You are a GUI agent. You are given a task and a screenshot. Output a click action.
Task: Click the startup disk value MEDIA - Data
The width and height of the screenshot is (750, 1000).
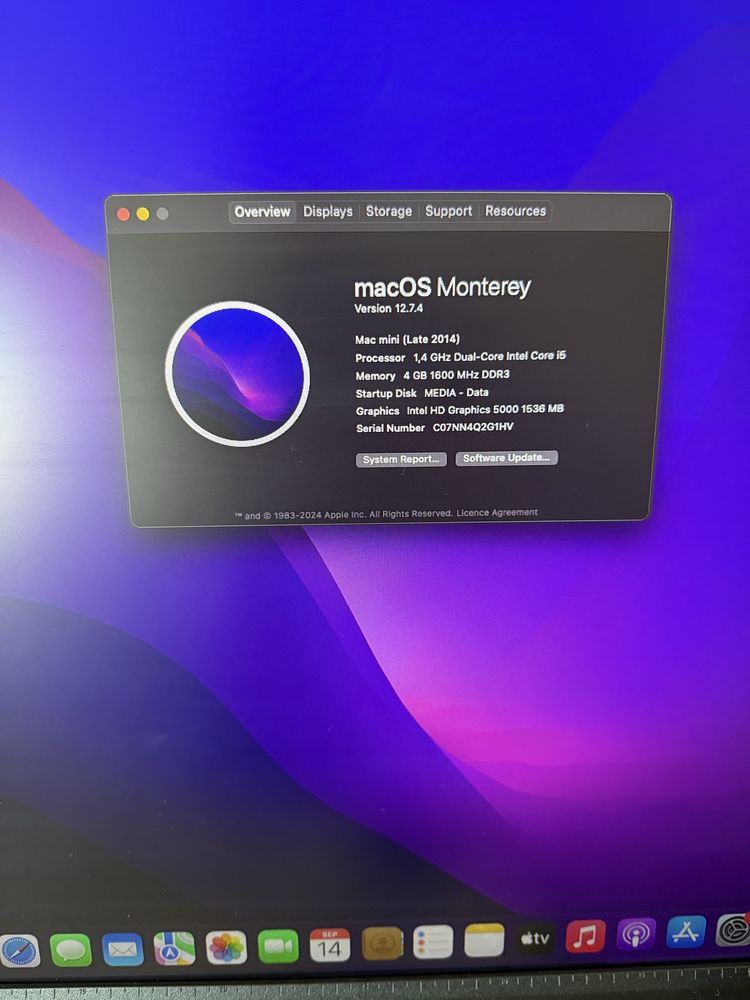[456, 392]
